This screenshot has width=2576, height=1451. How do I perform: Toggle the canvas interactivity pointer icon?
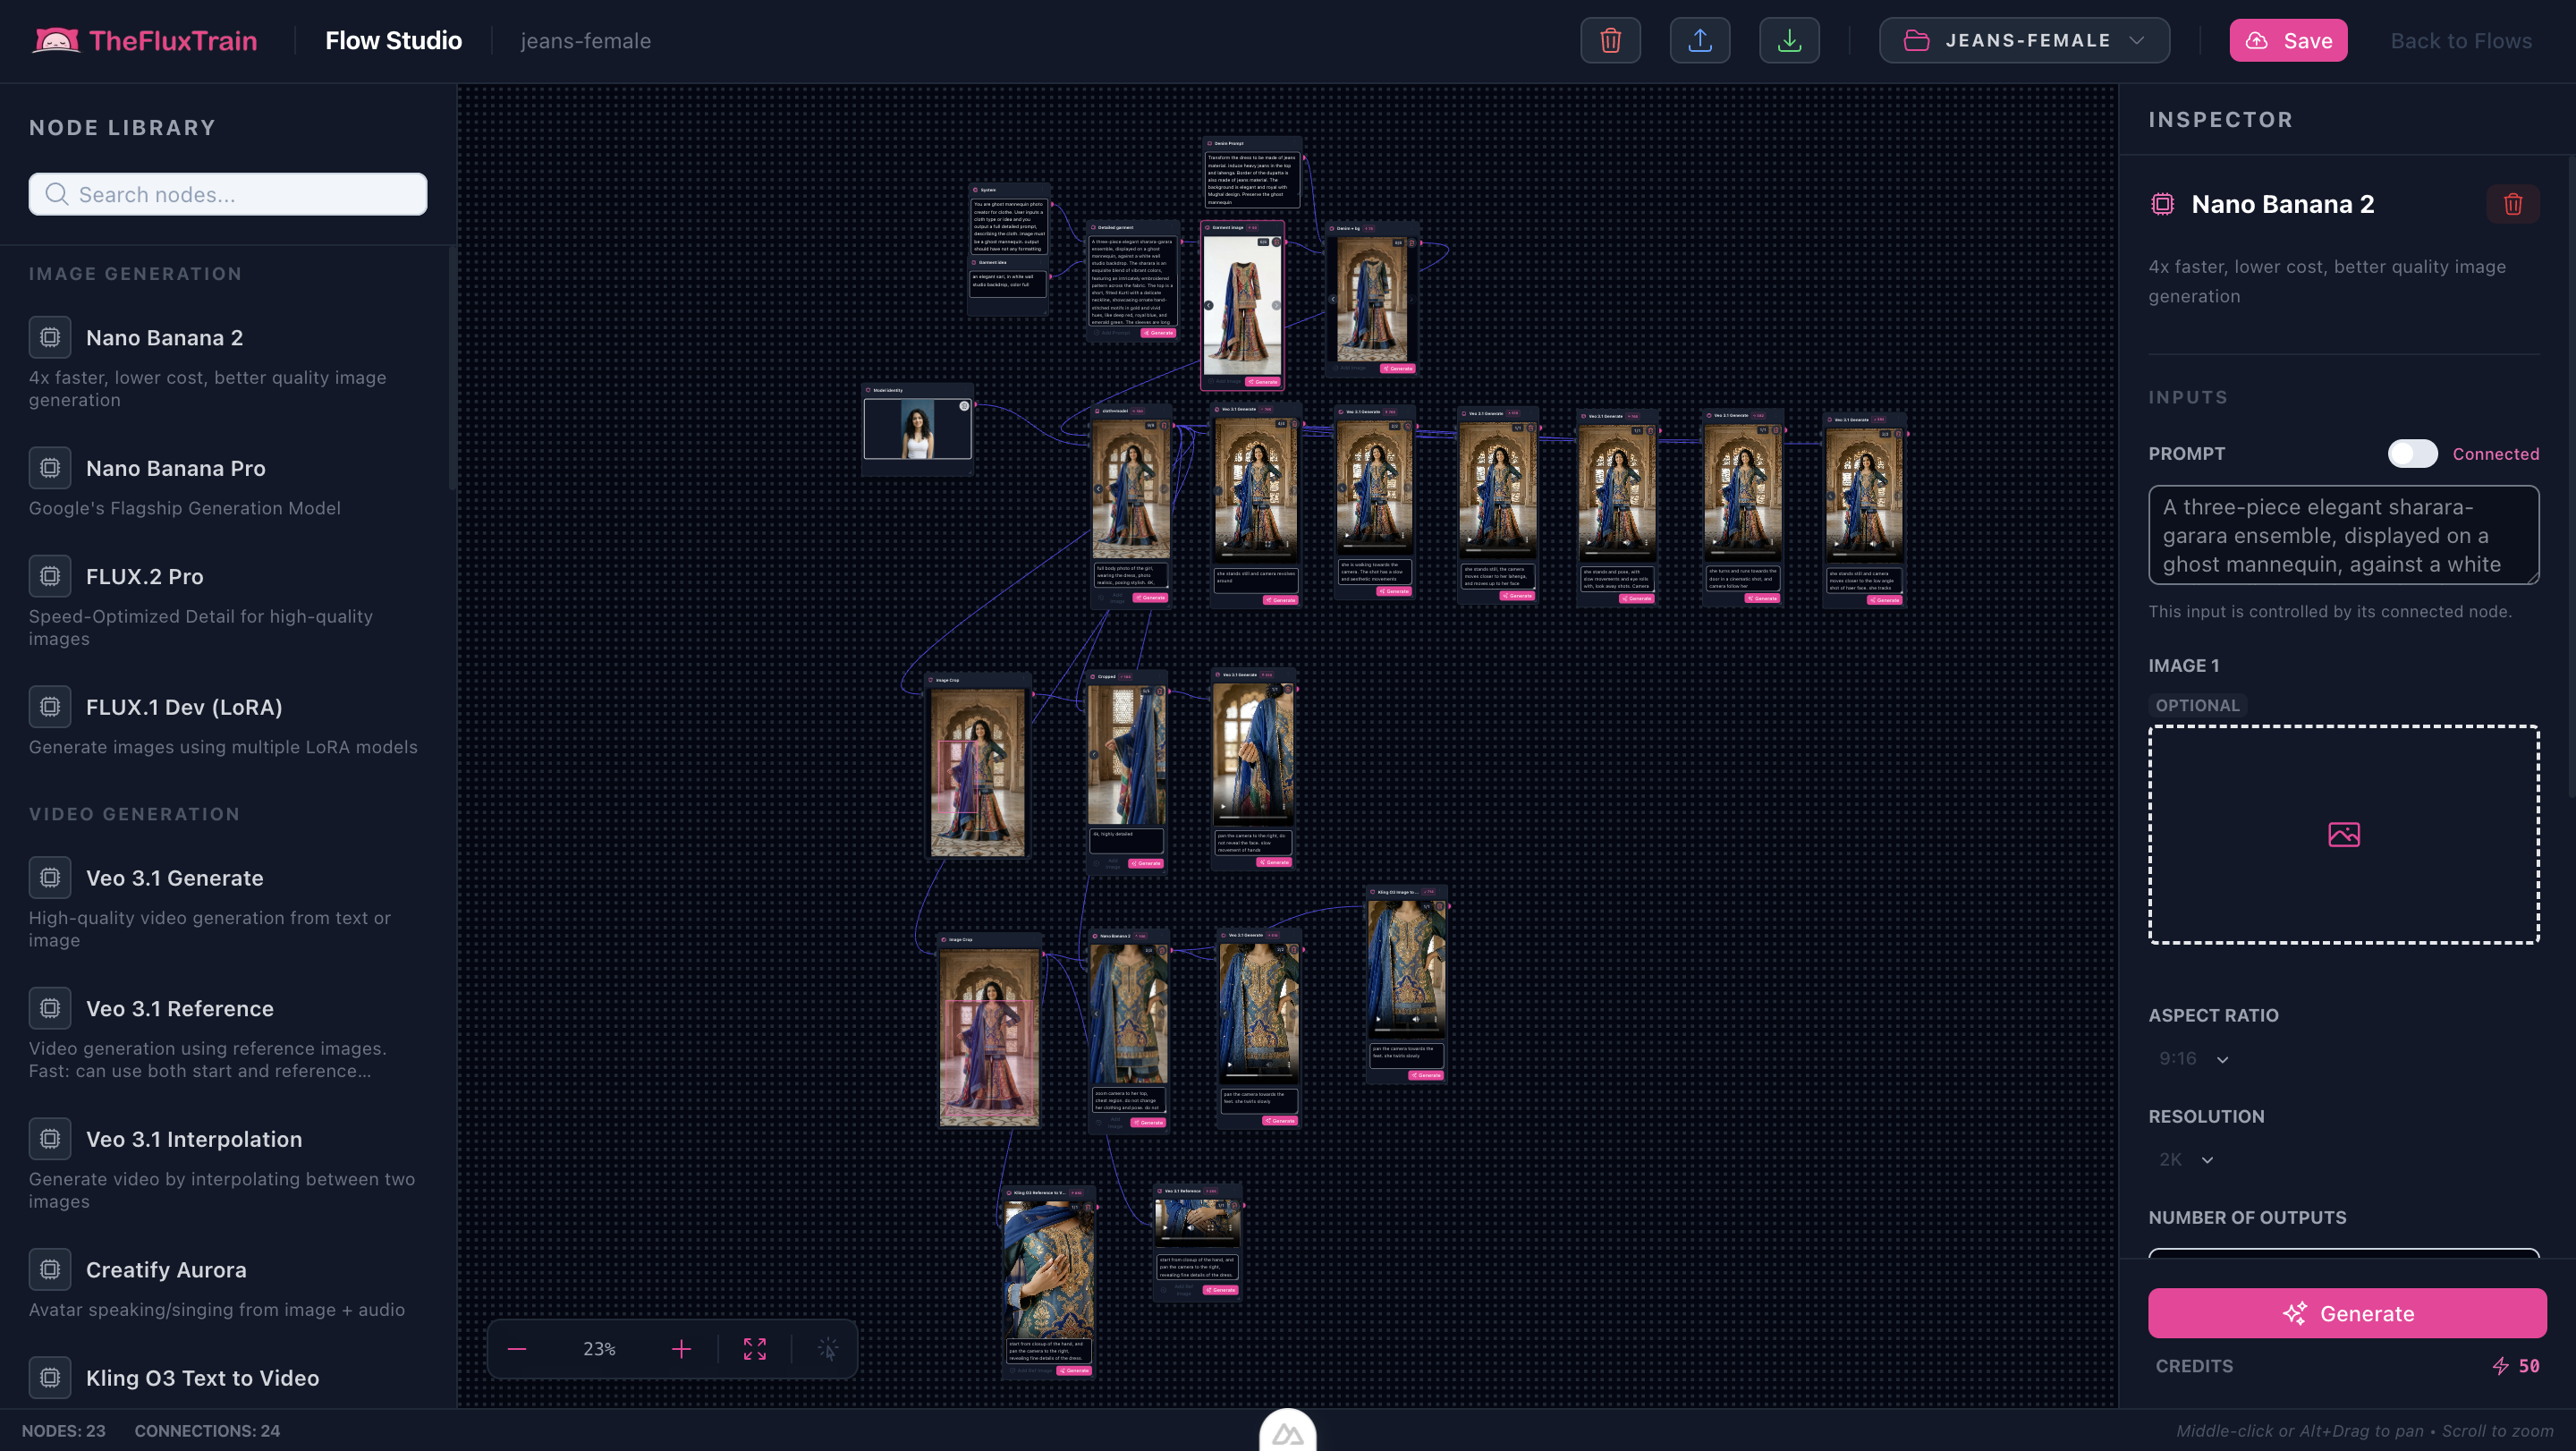[828, 1349]
